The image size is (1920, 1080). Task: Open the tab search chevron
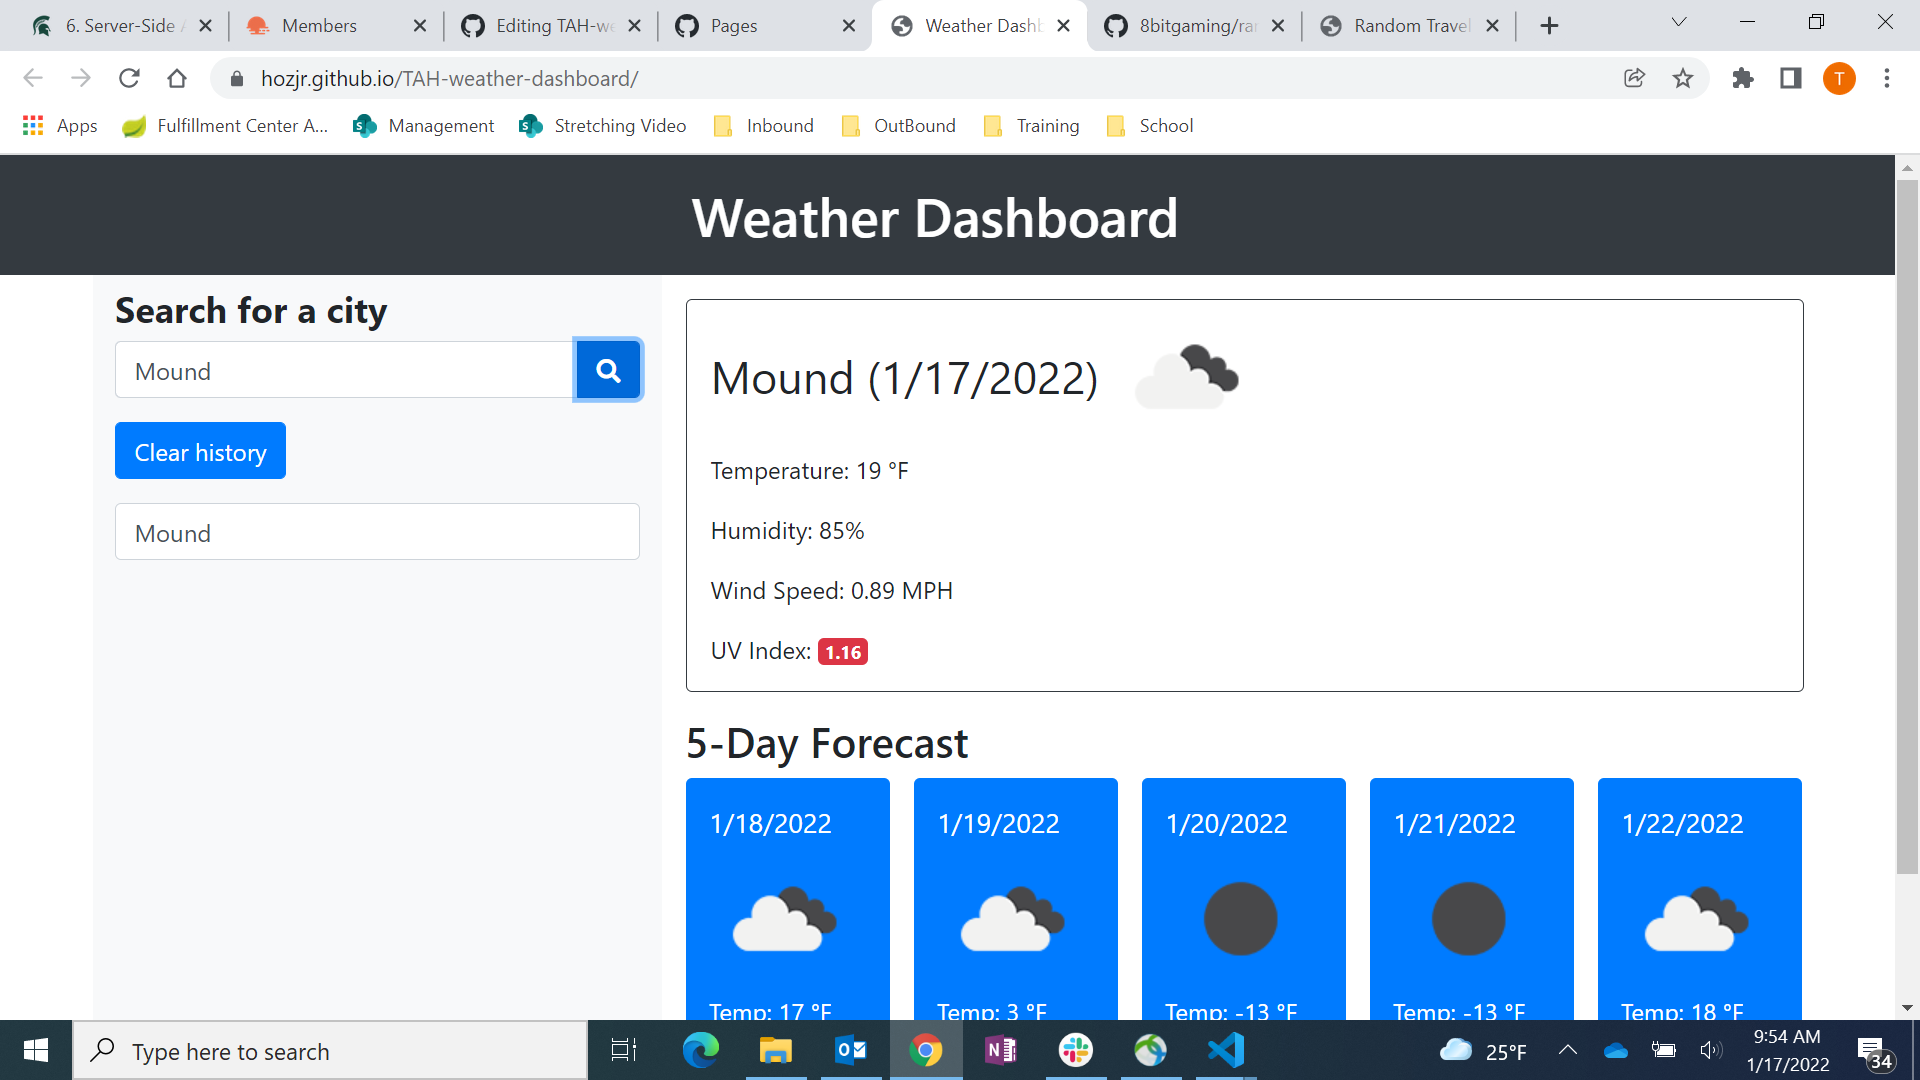1678,21
